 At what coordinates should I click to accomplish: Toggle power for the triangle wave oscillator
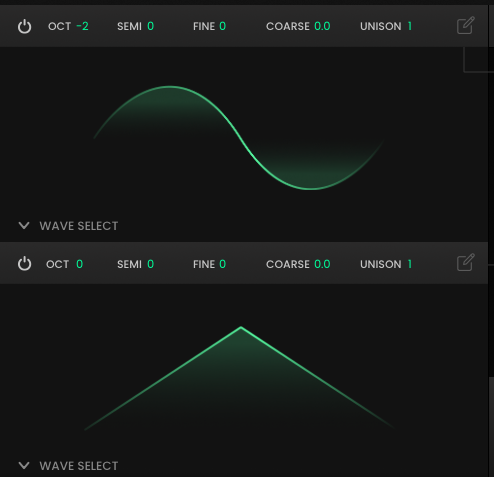point(24,264)
